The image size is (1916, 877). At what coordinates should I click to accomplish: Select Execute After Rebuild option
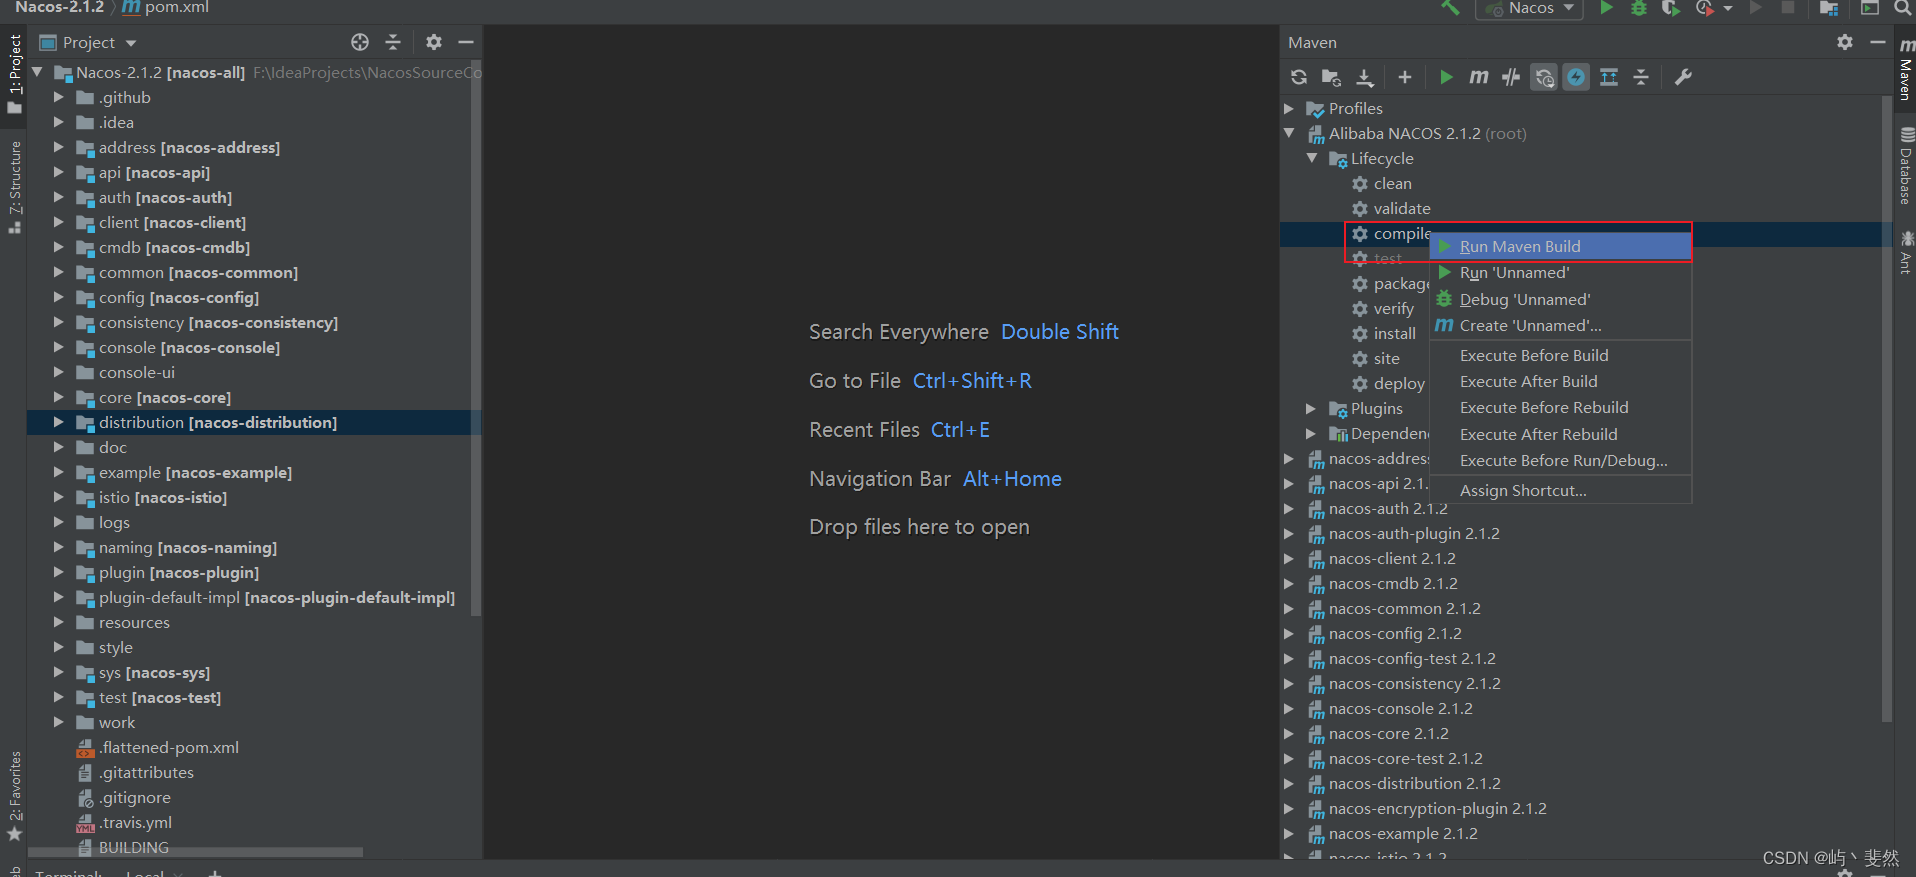[x=1561, y=434]
